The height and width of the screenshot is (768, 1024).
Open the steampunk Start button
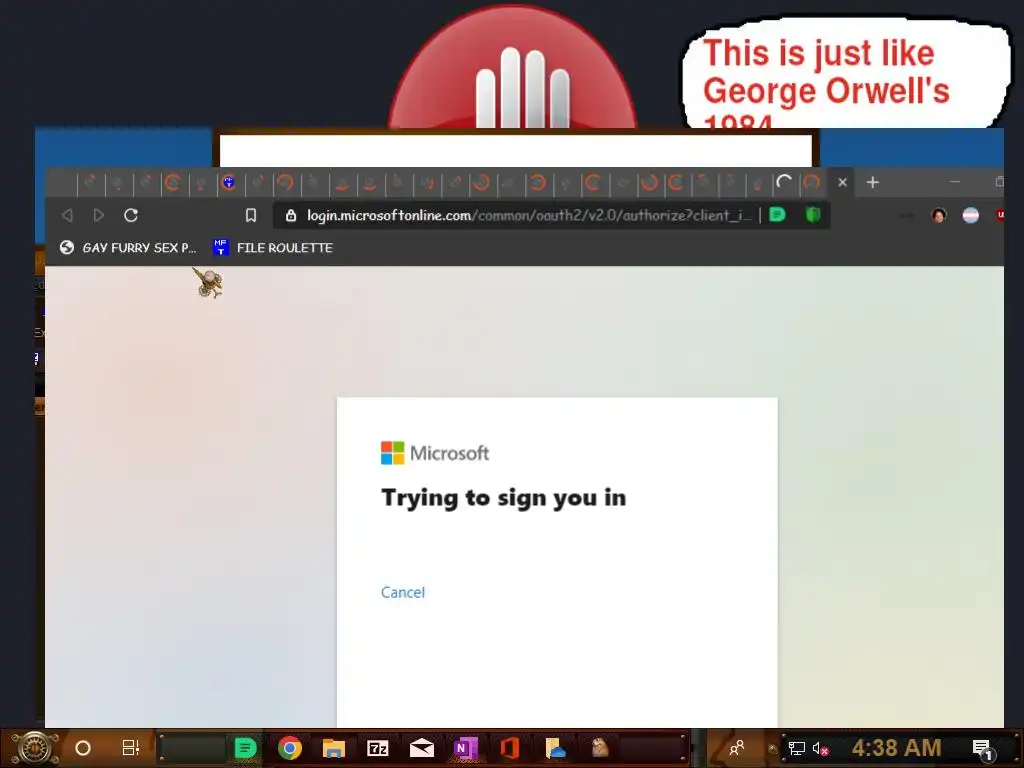pos(34,748)
